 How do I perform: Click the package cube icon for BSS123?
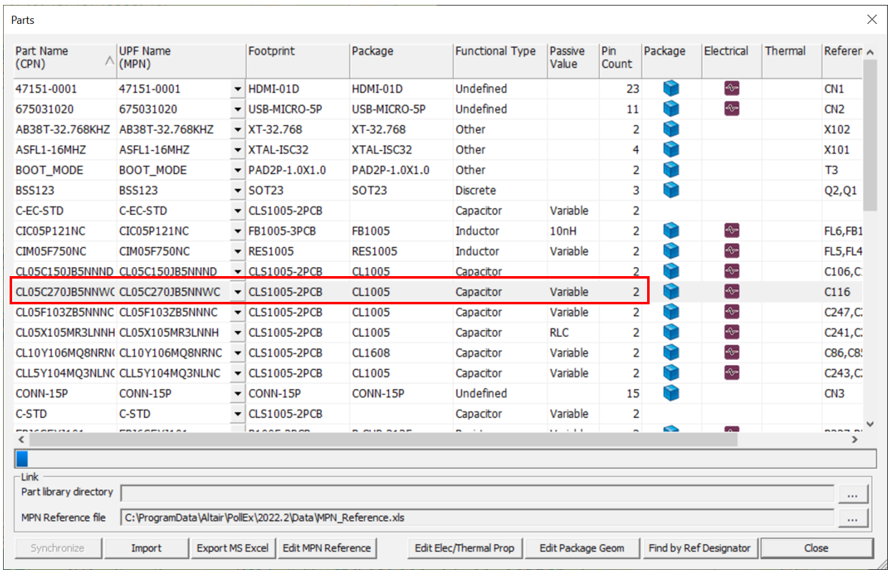click(x=671, y=190)
